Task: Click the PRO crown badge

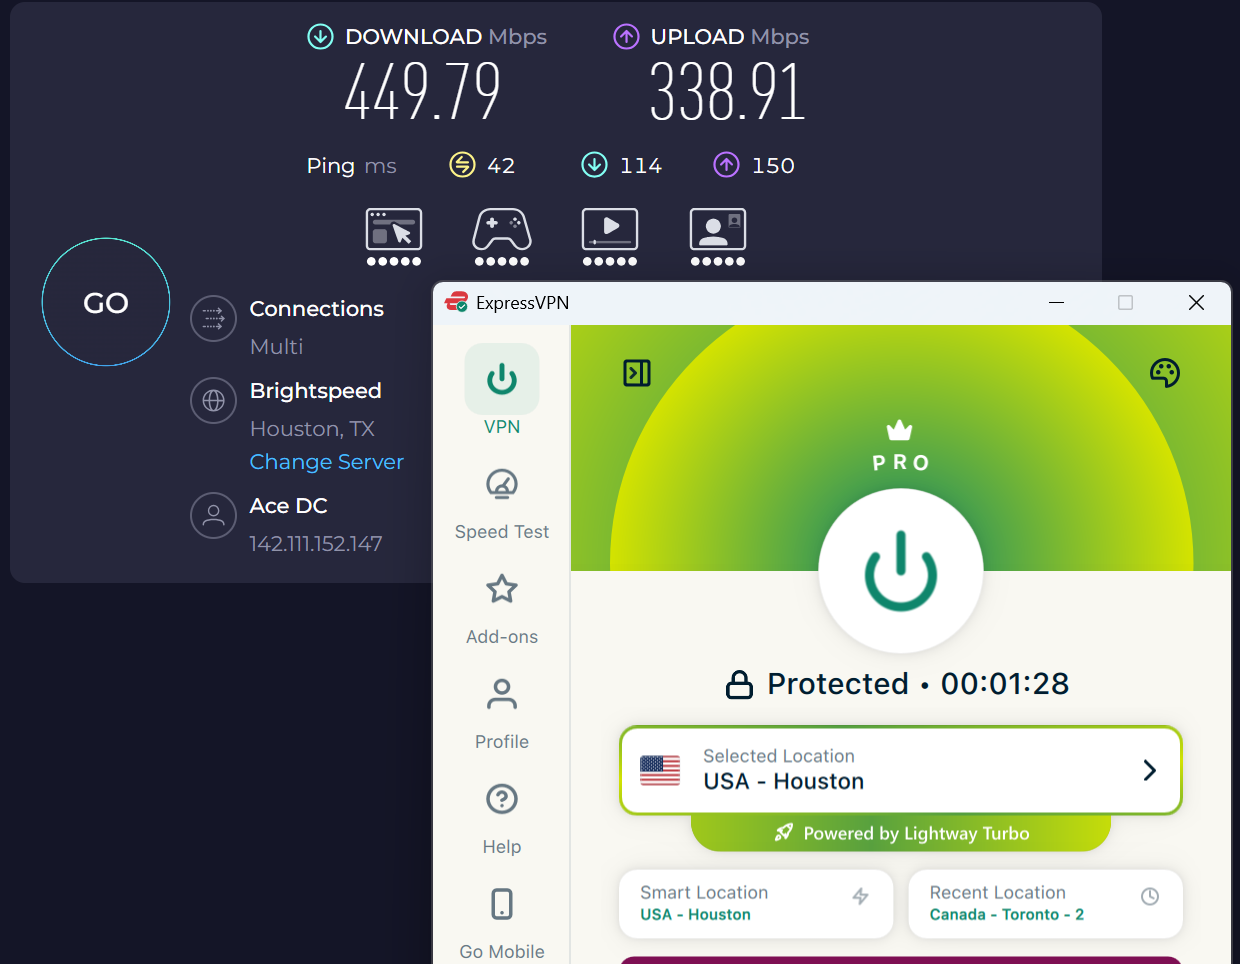Action: 900,446
